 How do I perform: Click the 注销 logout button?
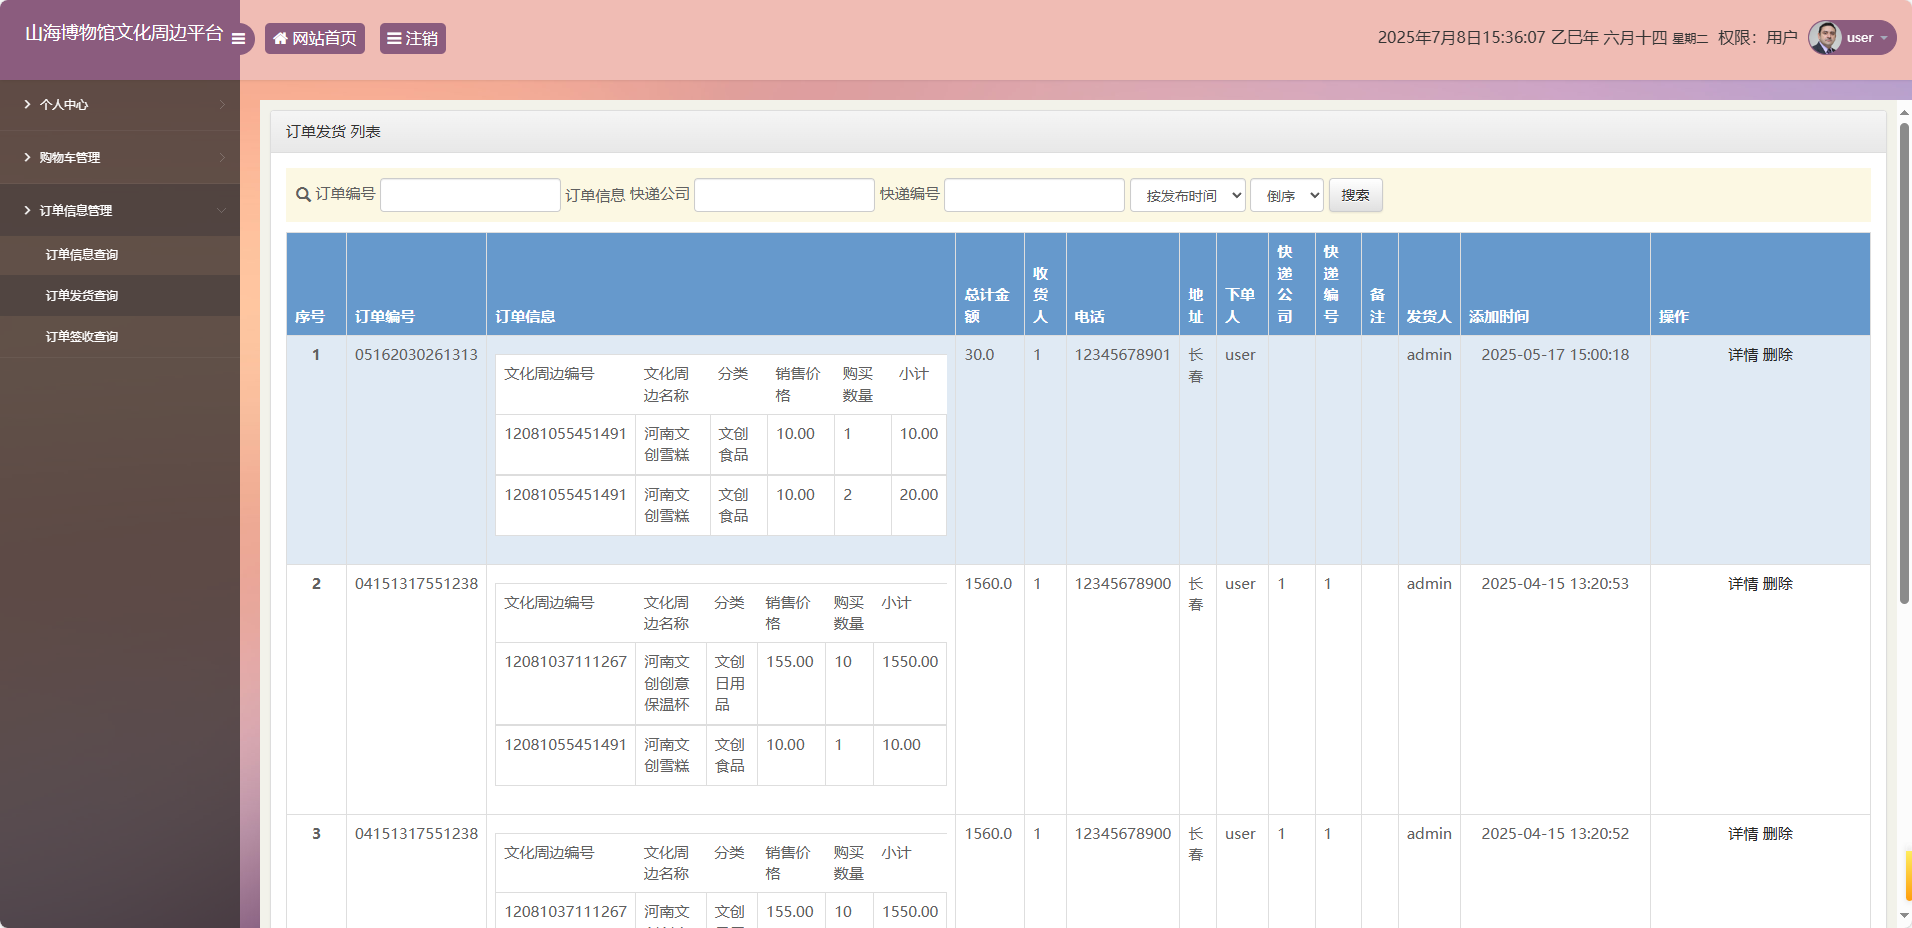[412, 39]
